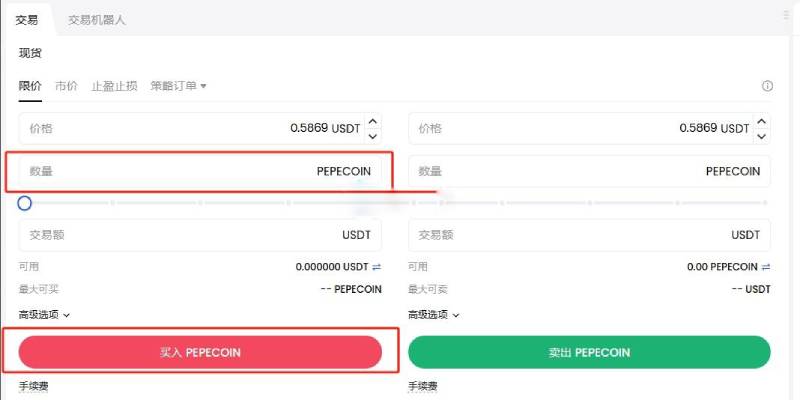
Task: Select the 止盈止损 order type tab
Action: point(114,86)
